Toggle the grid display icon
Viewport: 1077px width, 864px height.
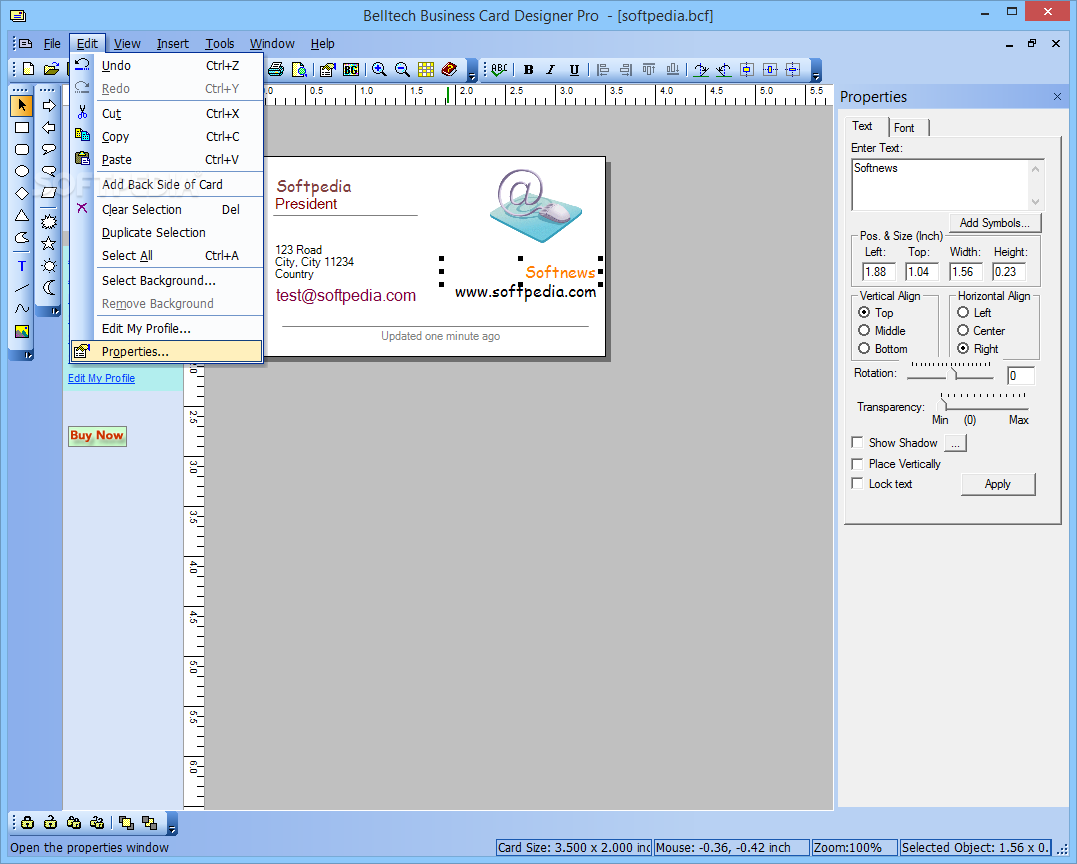tap(426, 69)
